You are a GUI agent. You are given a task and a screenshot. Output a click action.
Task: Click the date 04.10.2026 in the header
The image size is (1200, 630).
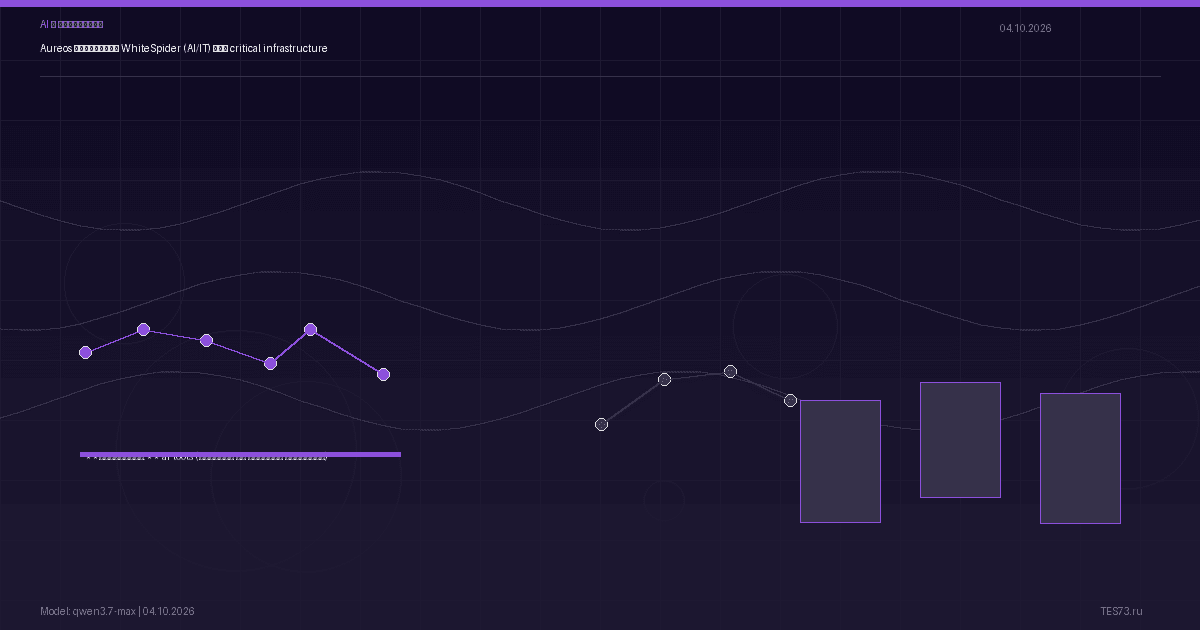[1025, 28]
